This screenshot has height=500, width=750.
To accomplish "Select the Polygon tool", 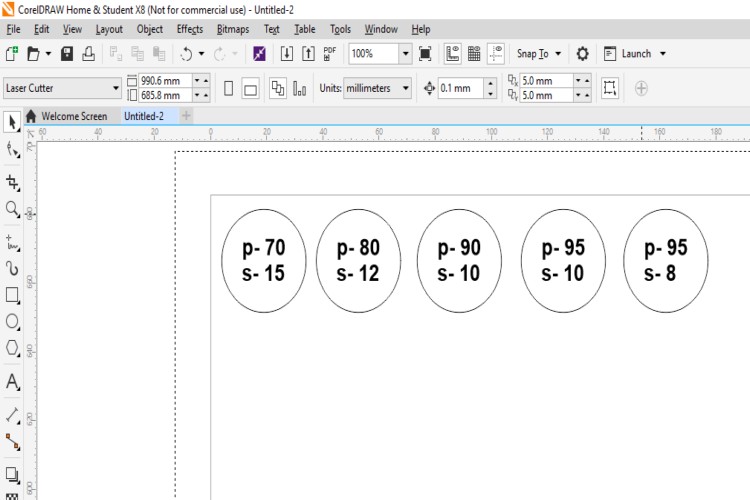I will (12, 348).
